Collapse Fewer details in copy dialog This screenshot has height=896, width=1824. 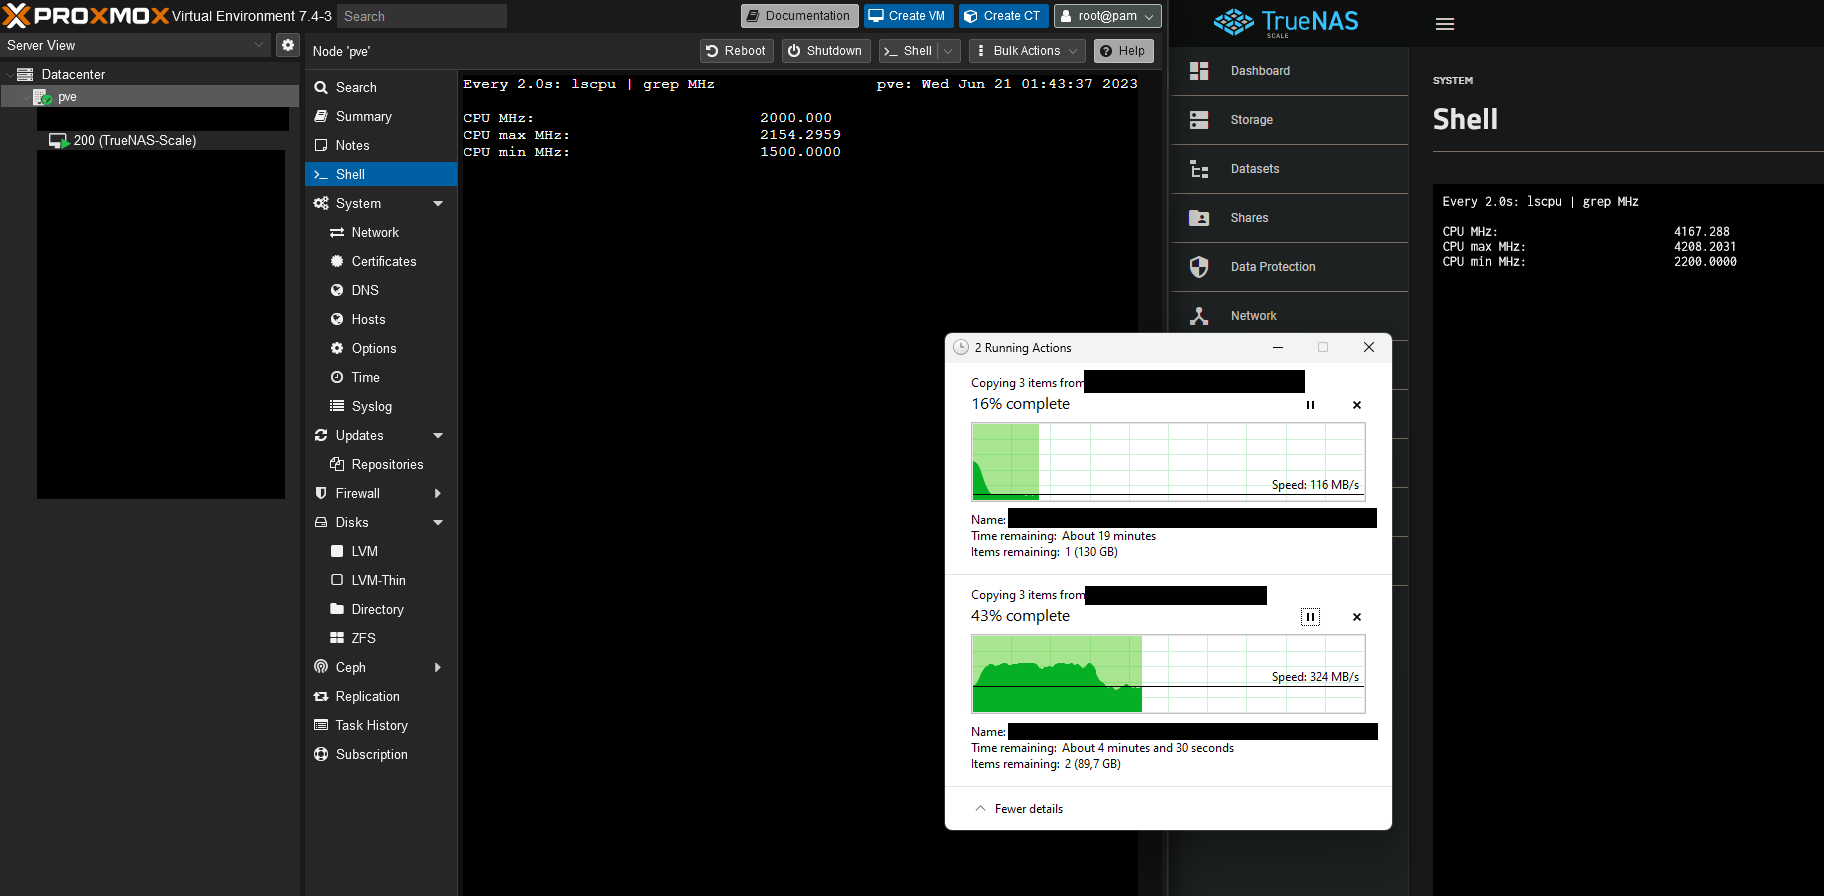pos(1019,809)
